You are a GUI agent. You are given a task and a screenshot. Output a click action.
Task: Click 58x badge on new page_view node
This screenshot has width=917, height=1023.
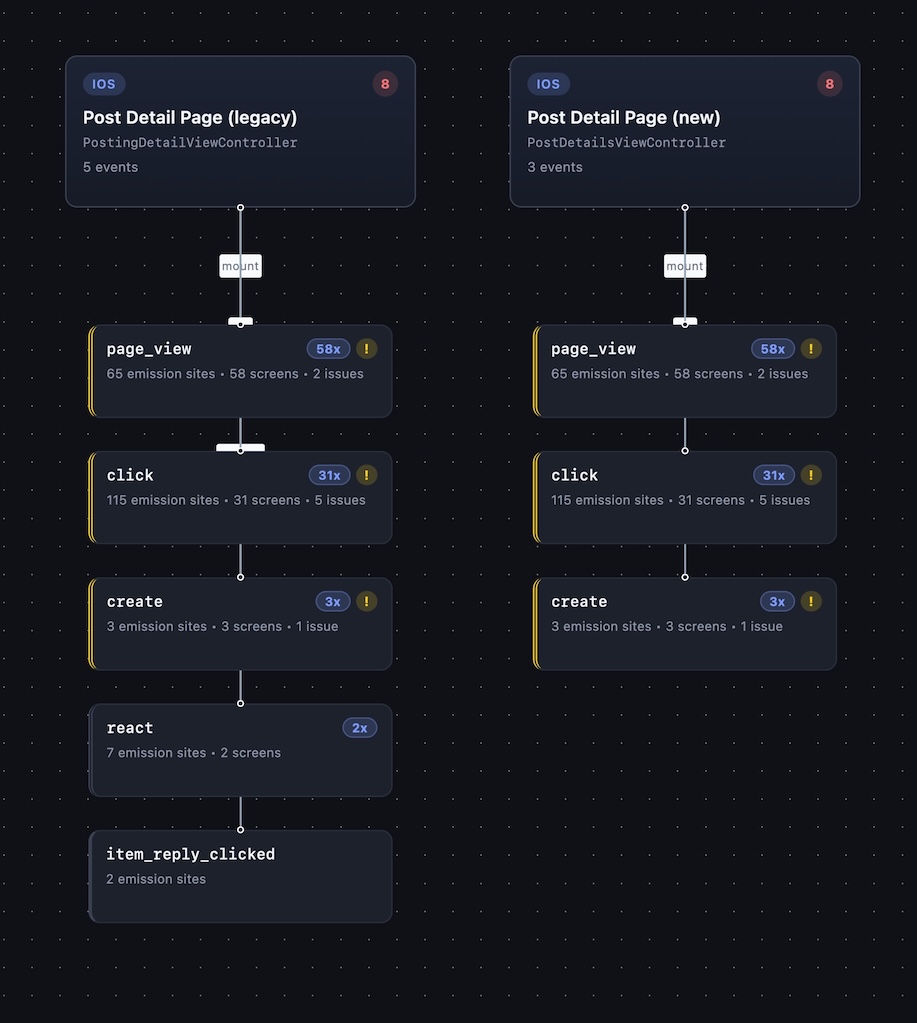(772, 349)
